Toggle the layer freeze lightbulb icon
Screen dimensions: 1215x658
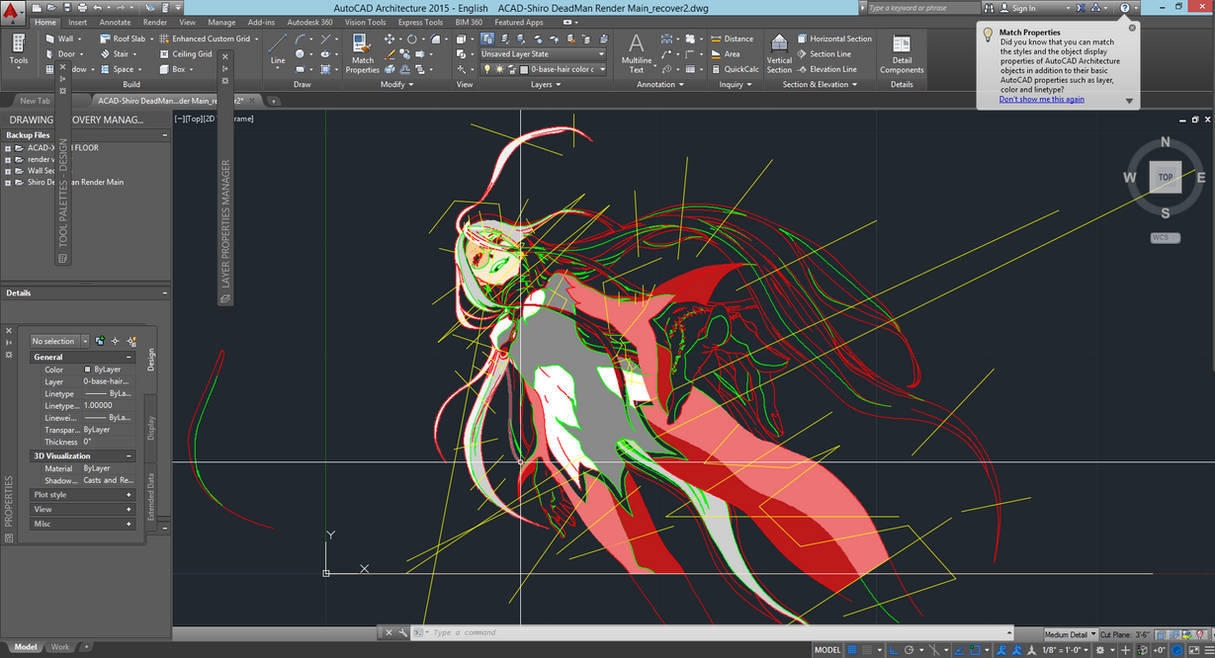pyautogui.click(x=487, y=68)
